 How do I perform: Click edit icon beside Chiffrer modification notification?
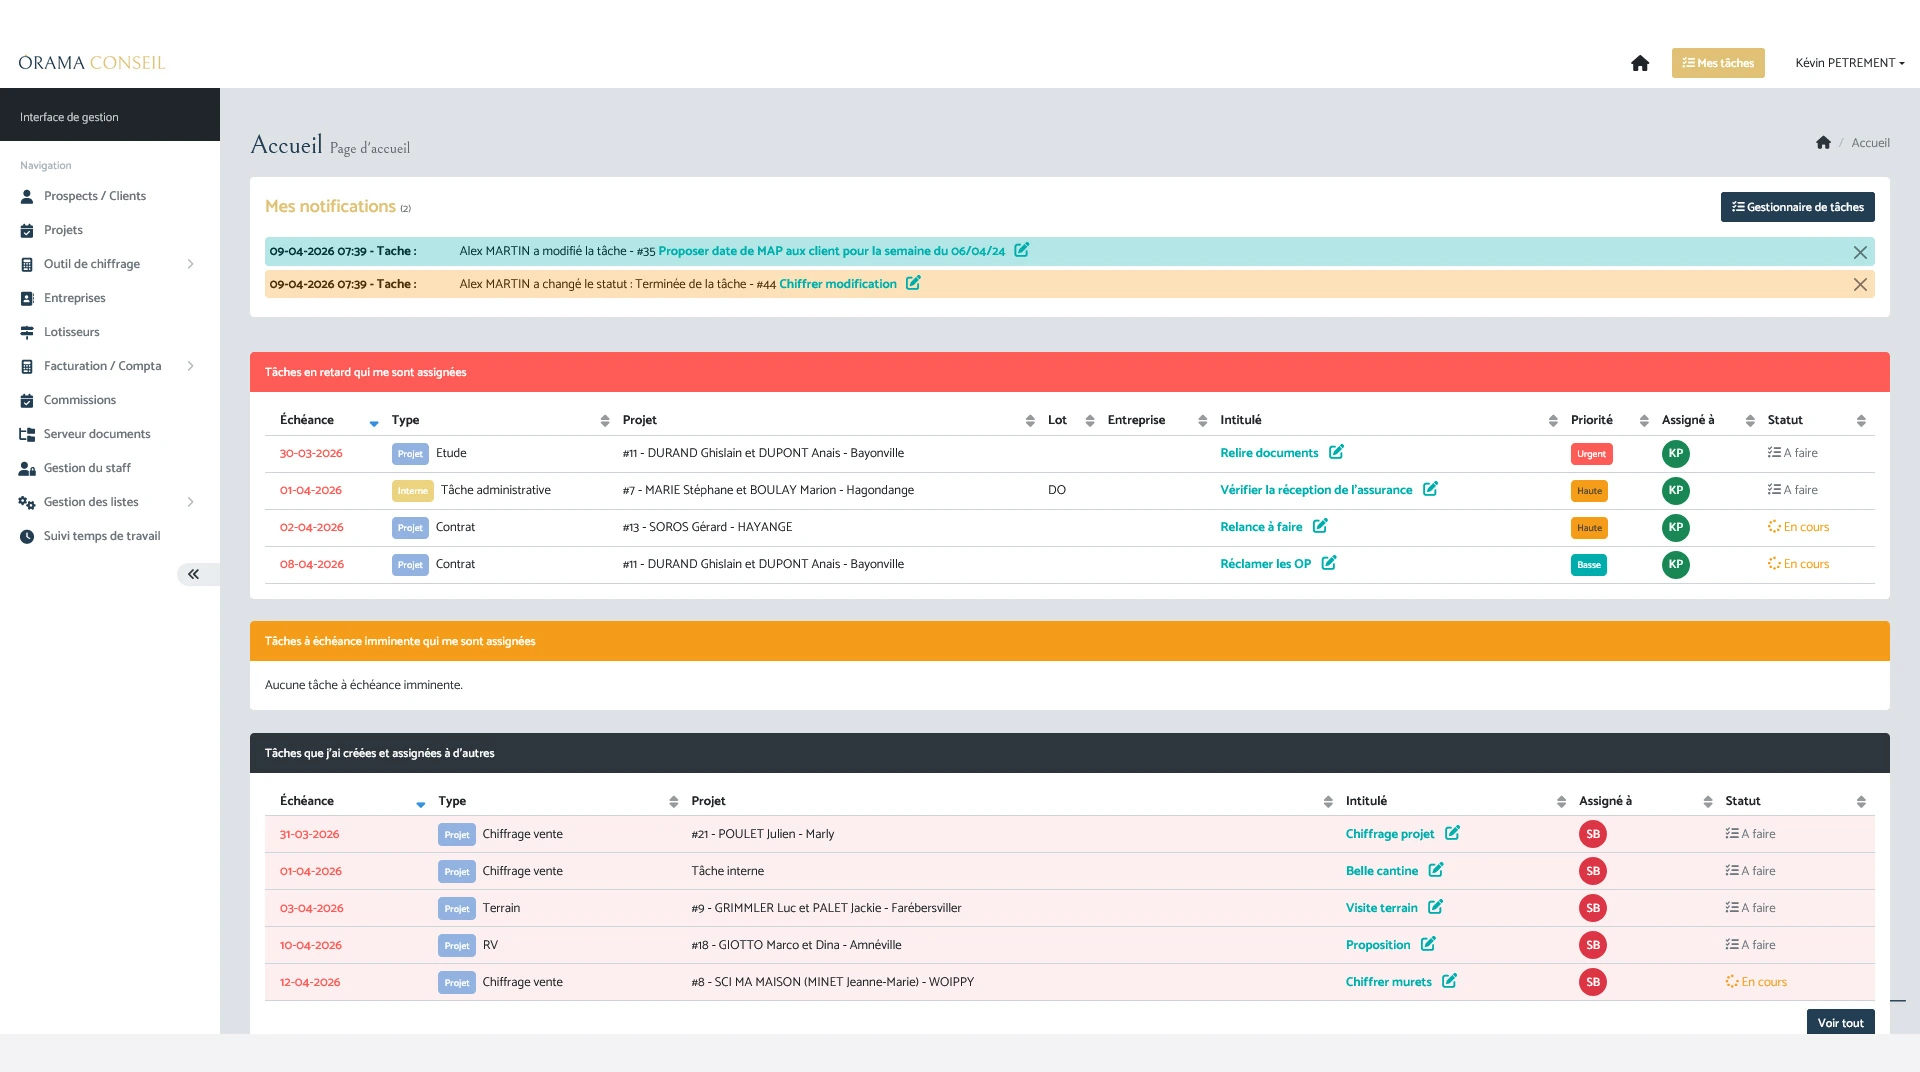pos(913,283)
